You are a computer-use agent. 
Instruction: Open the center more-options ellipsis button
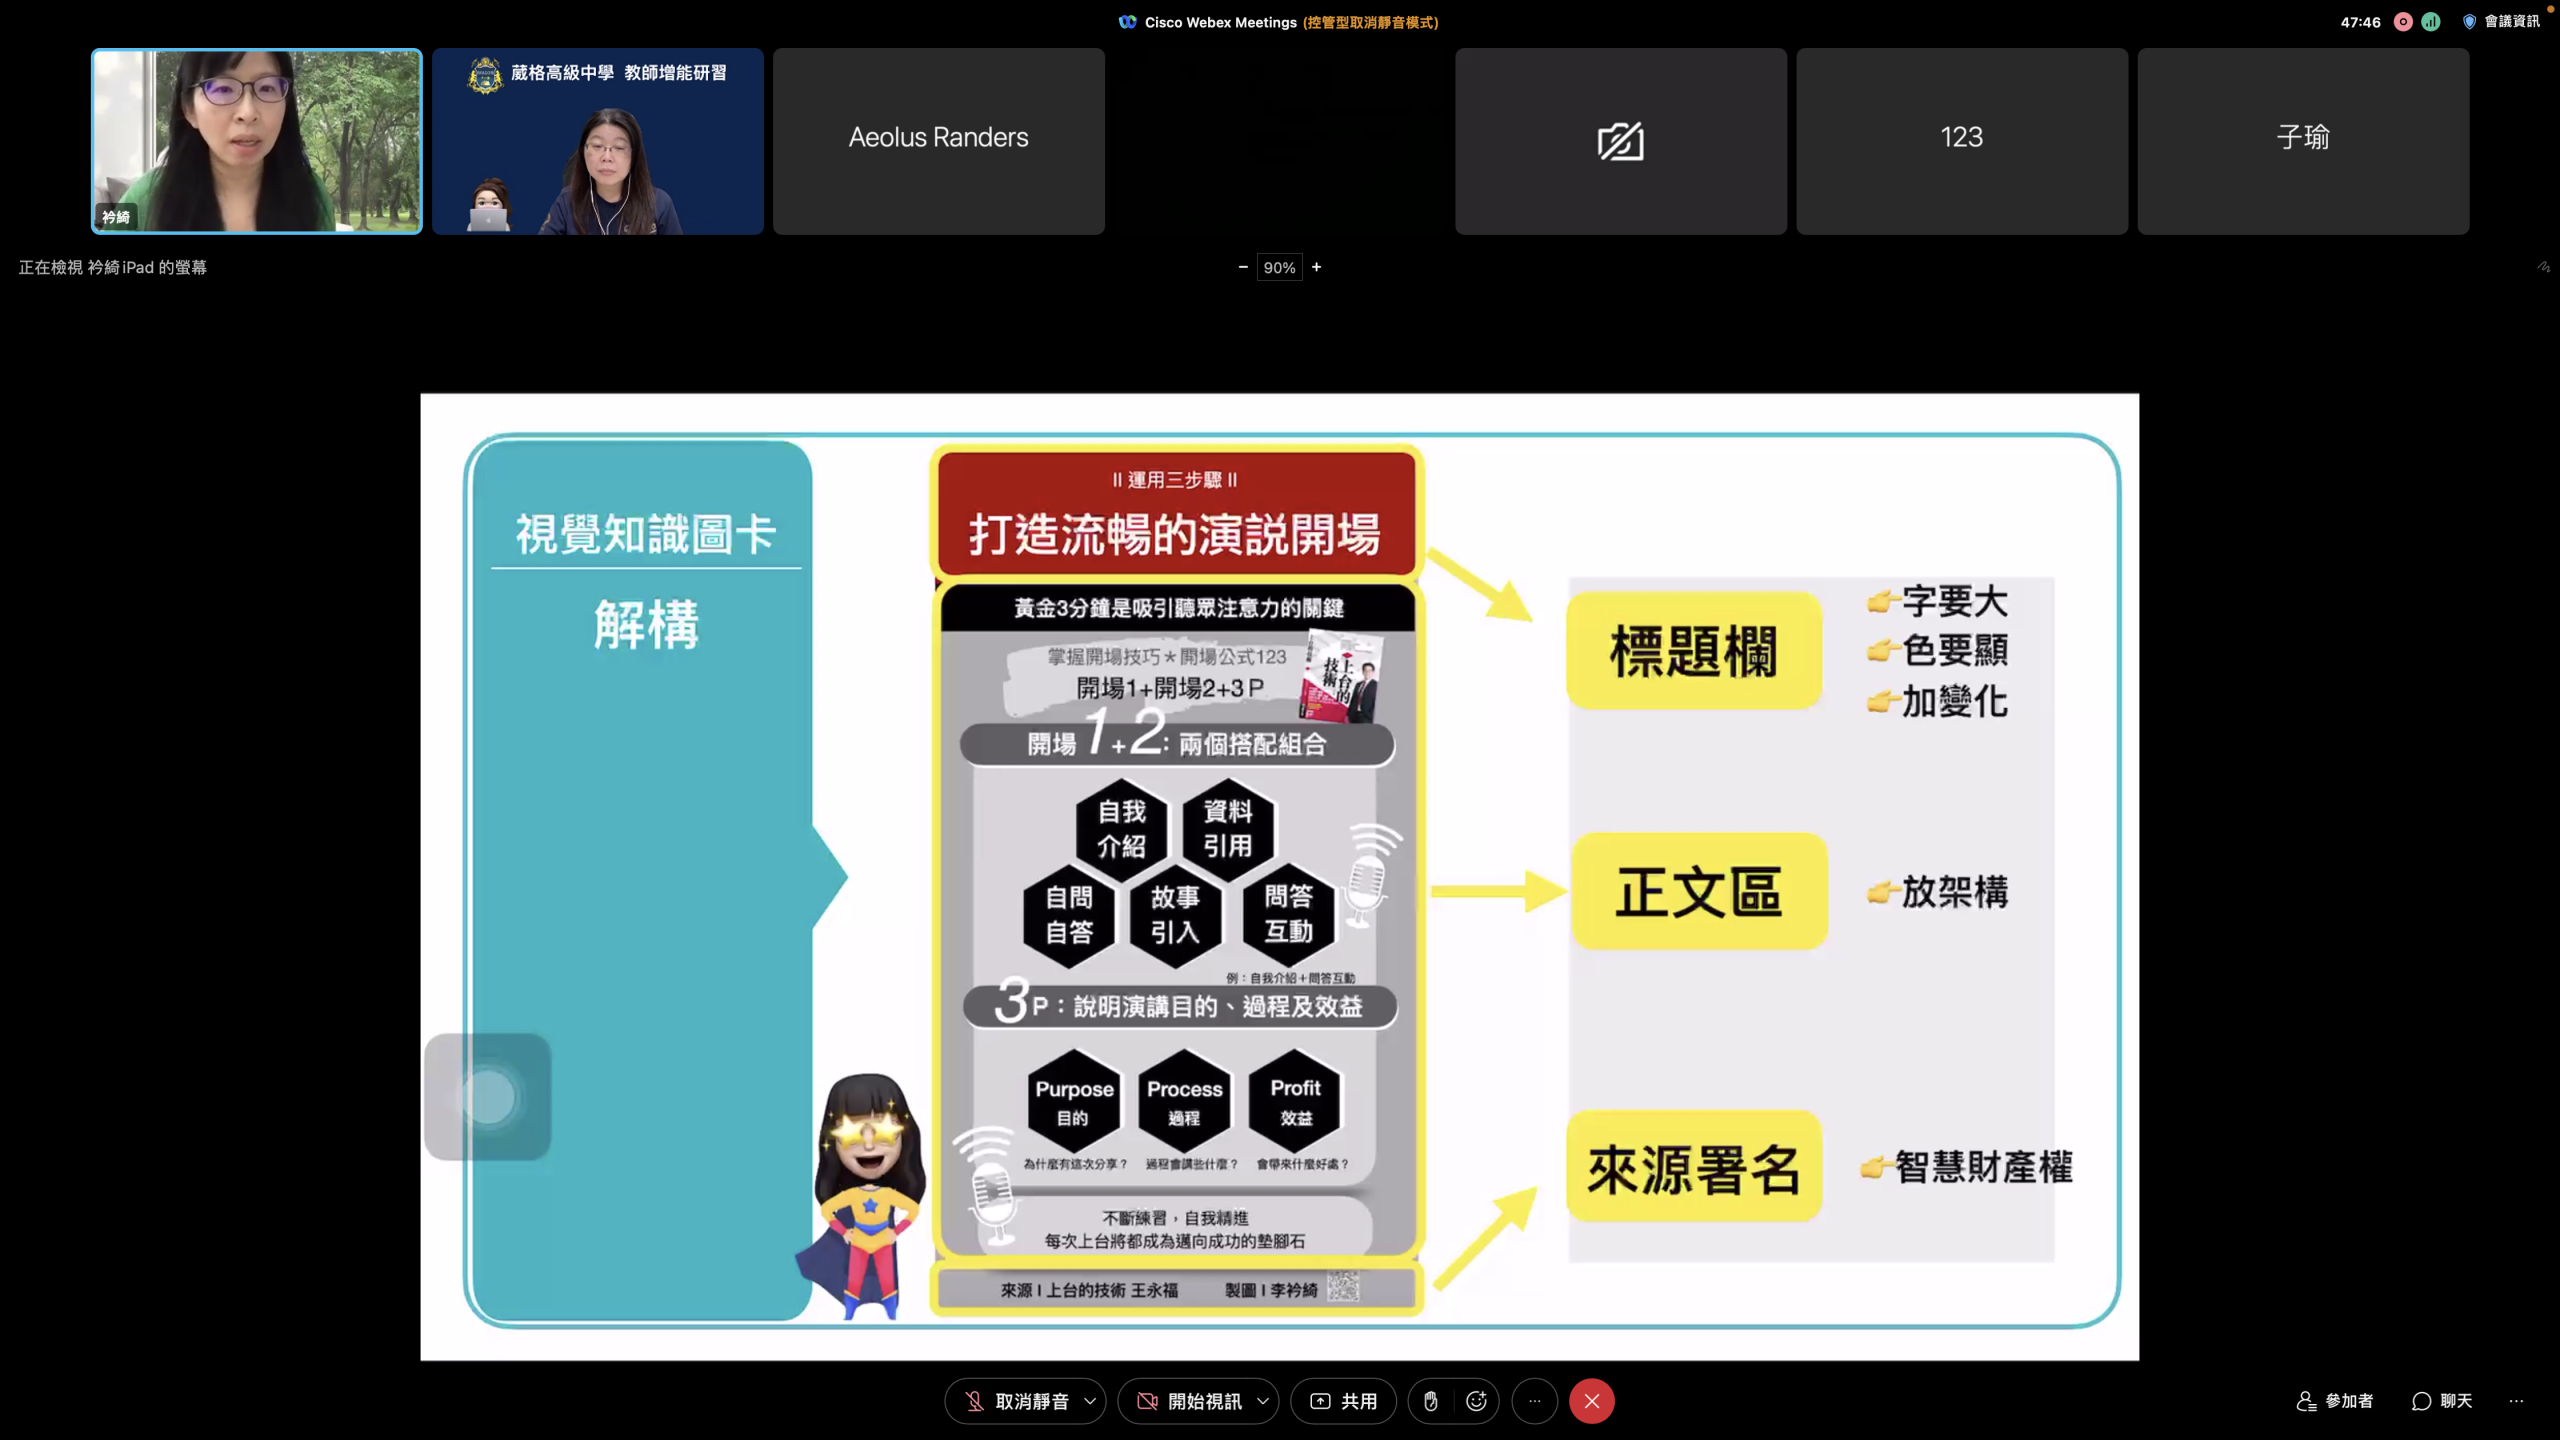(x=1534, y=1401)
